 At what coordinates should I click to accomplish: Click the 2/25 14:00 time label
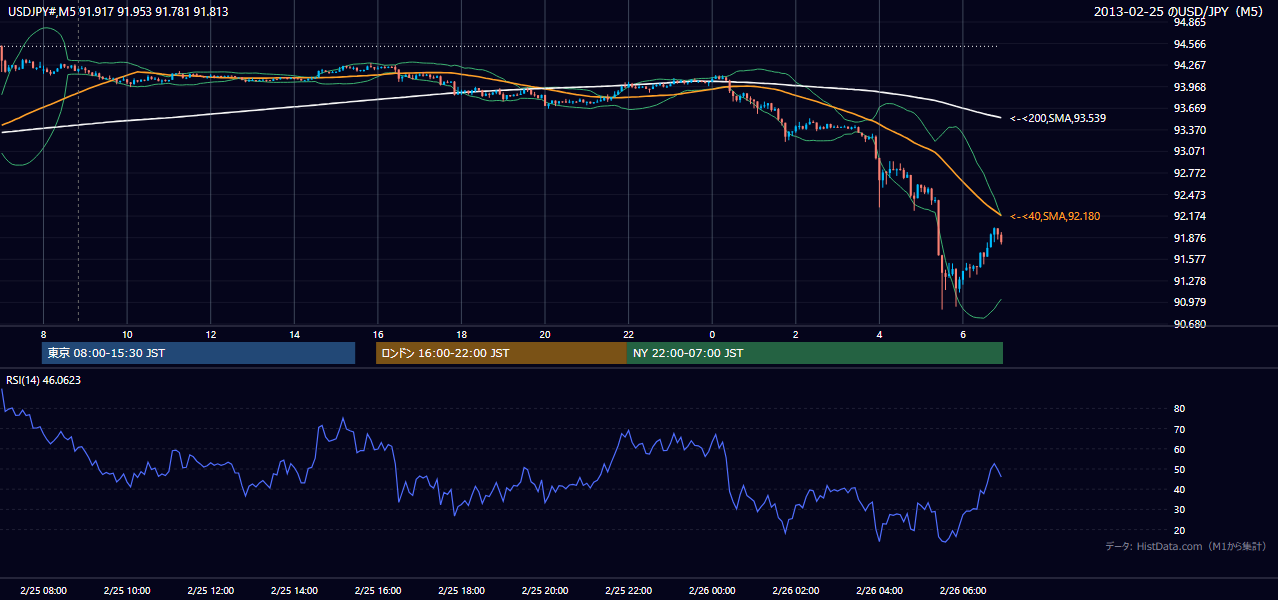[x=294, y=591]
